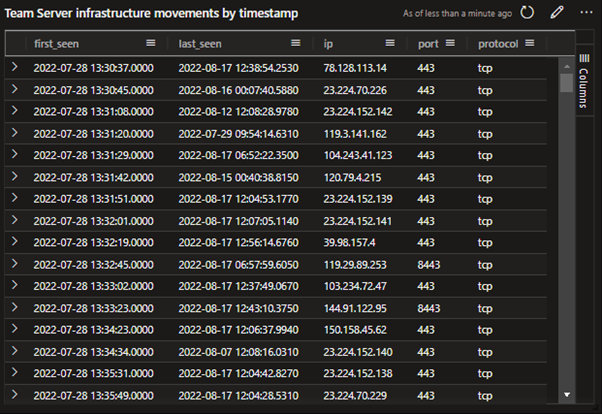Sort by port column header
The height and width of the screenshot is (414, 602).
[x=428, y=44]
